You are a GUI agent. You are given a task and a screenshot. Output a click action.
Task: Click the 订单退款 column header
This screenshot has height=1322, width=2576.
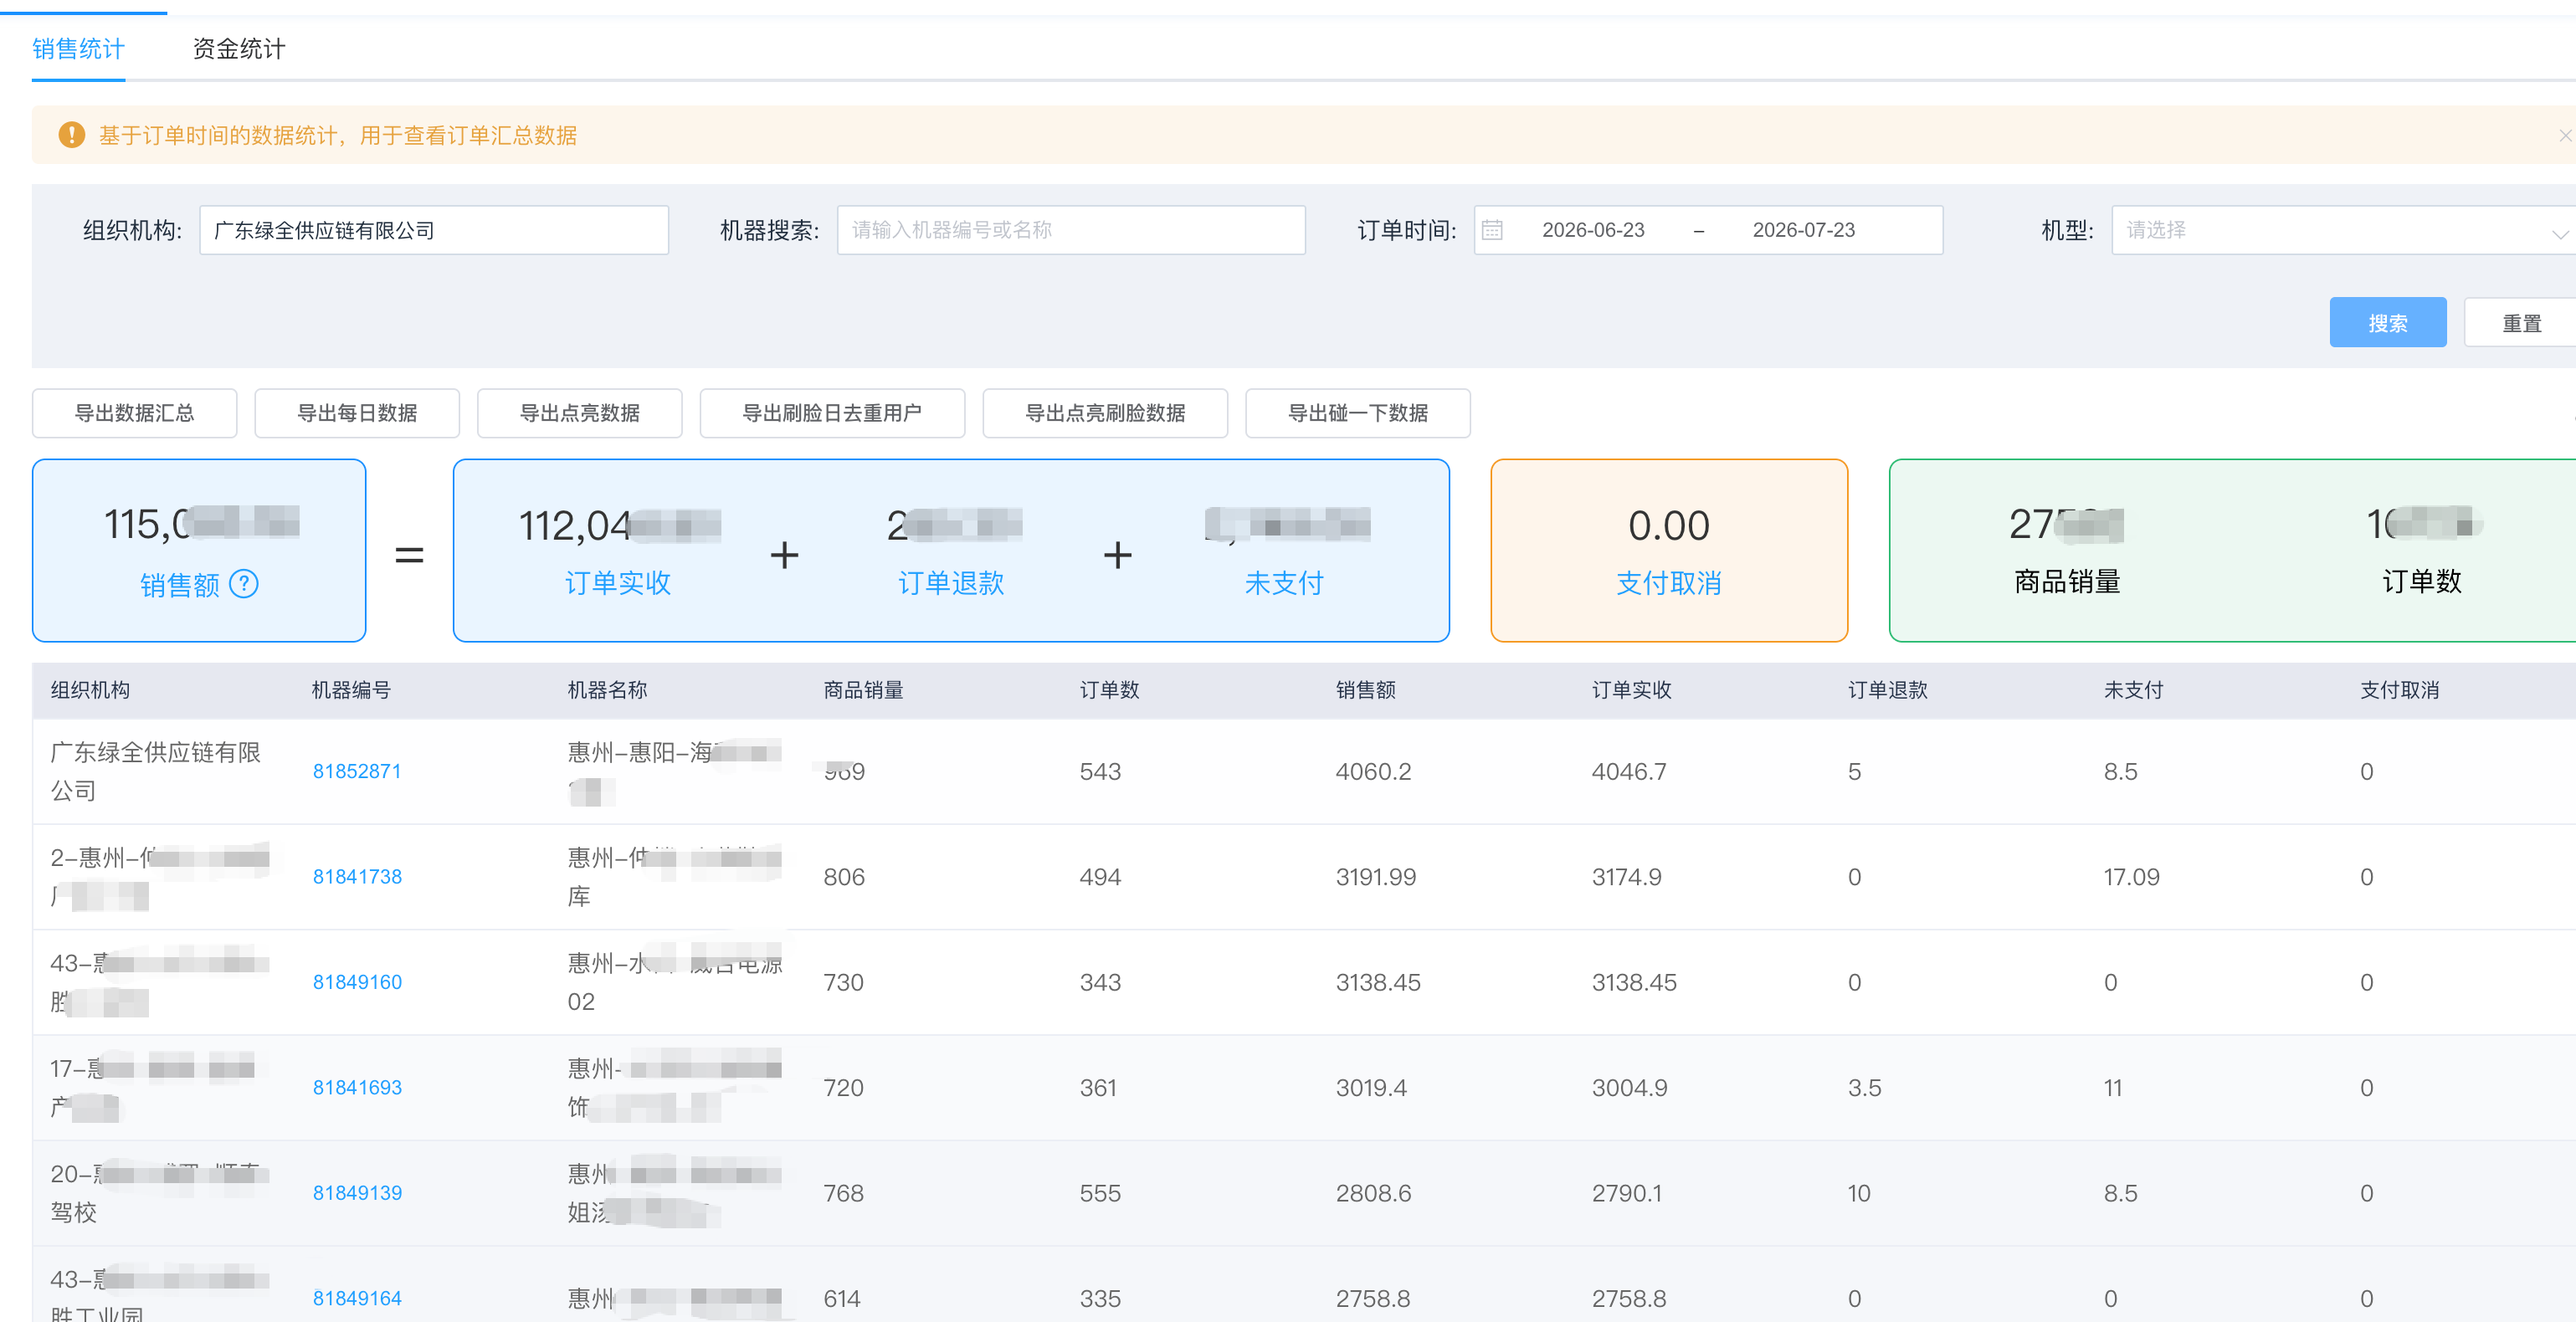1887,690
